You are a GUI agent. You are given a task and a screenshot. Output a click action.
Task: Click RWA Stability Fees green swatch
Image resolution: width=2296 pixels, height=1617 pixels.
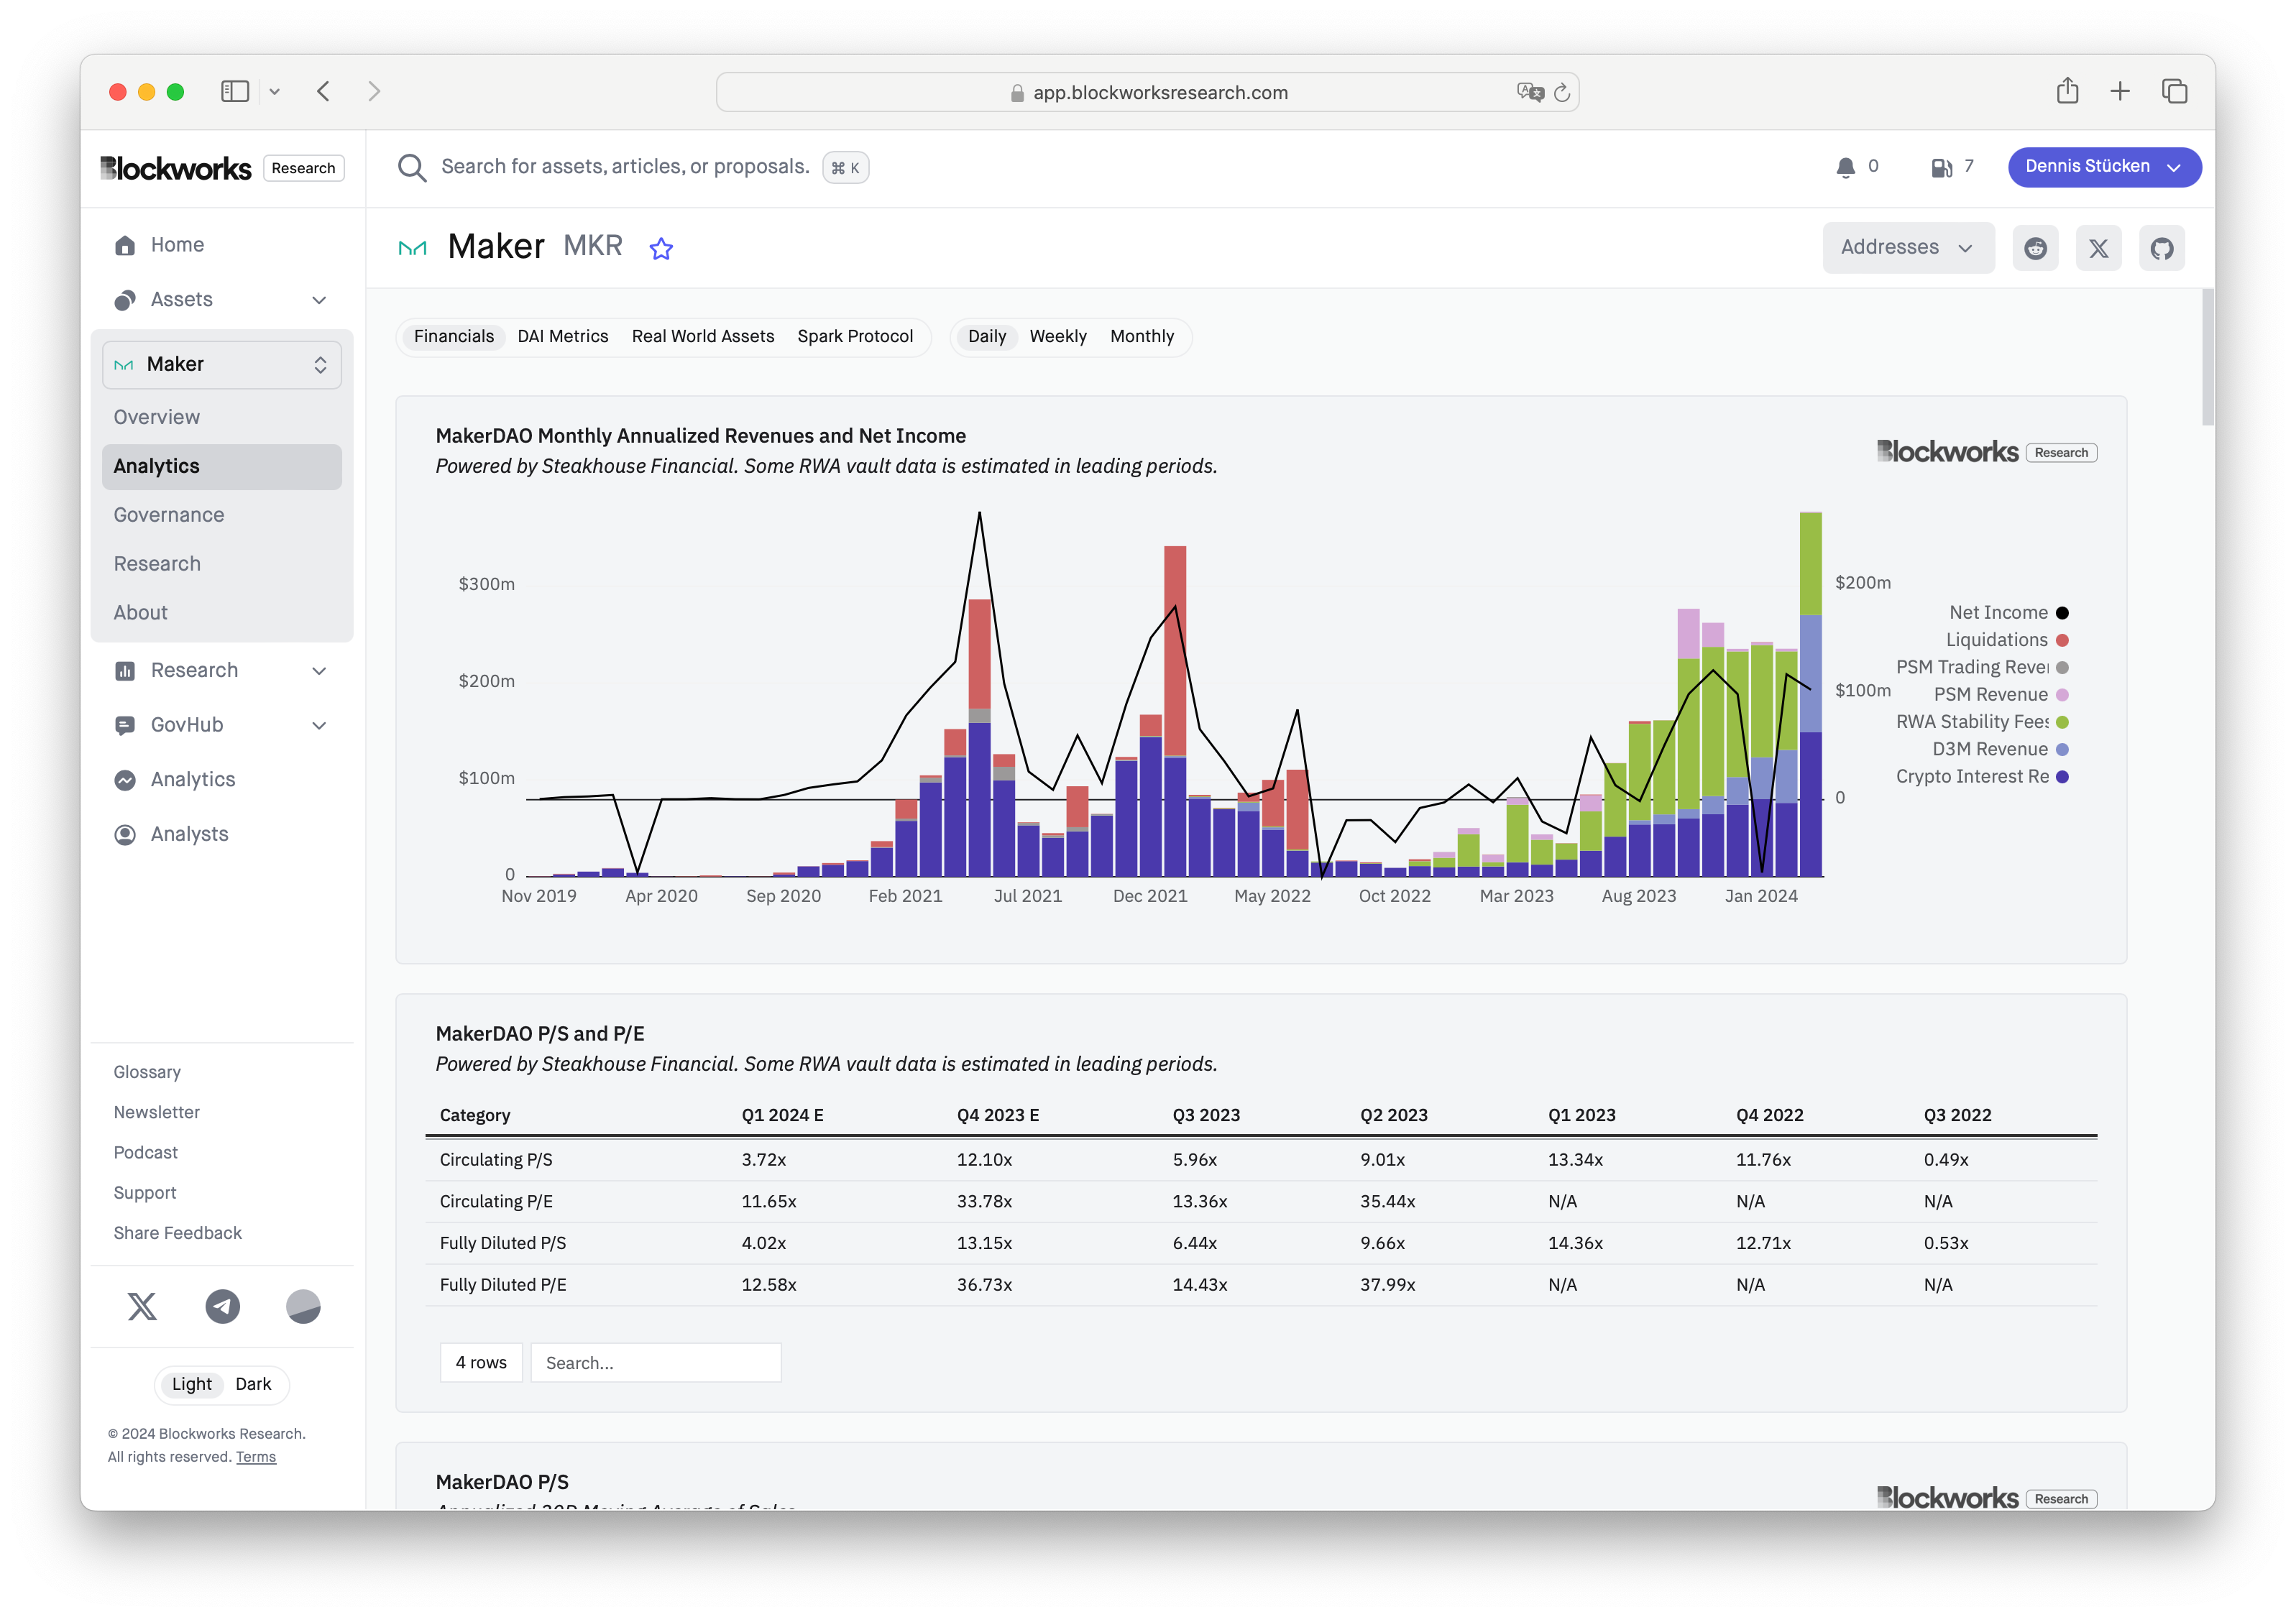2062,722
